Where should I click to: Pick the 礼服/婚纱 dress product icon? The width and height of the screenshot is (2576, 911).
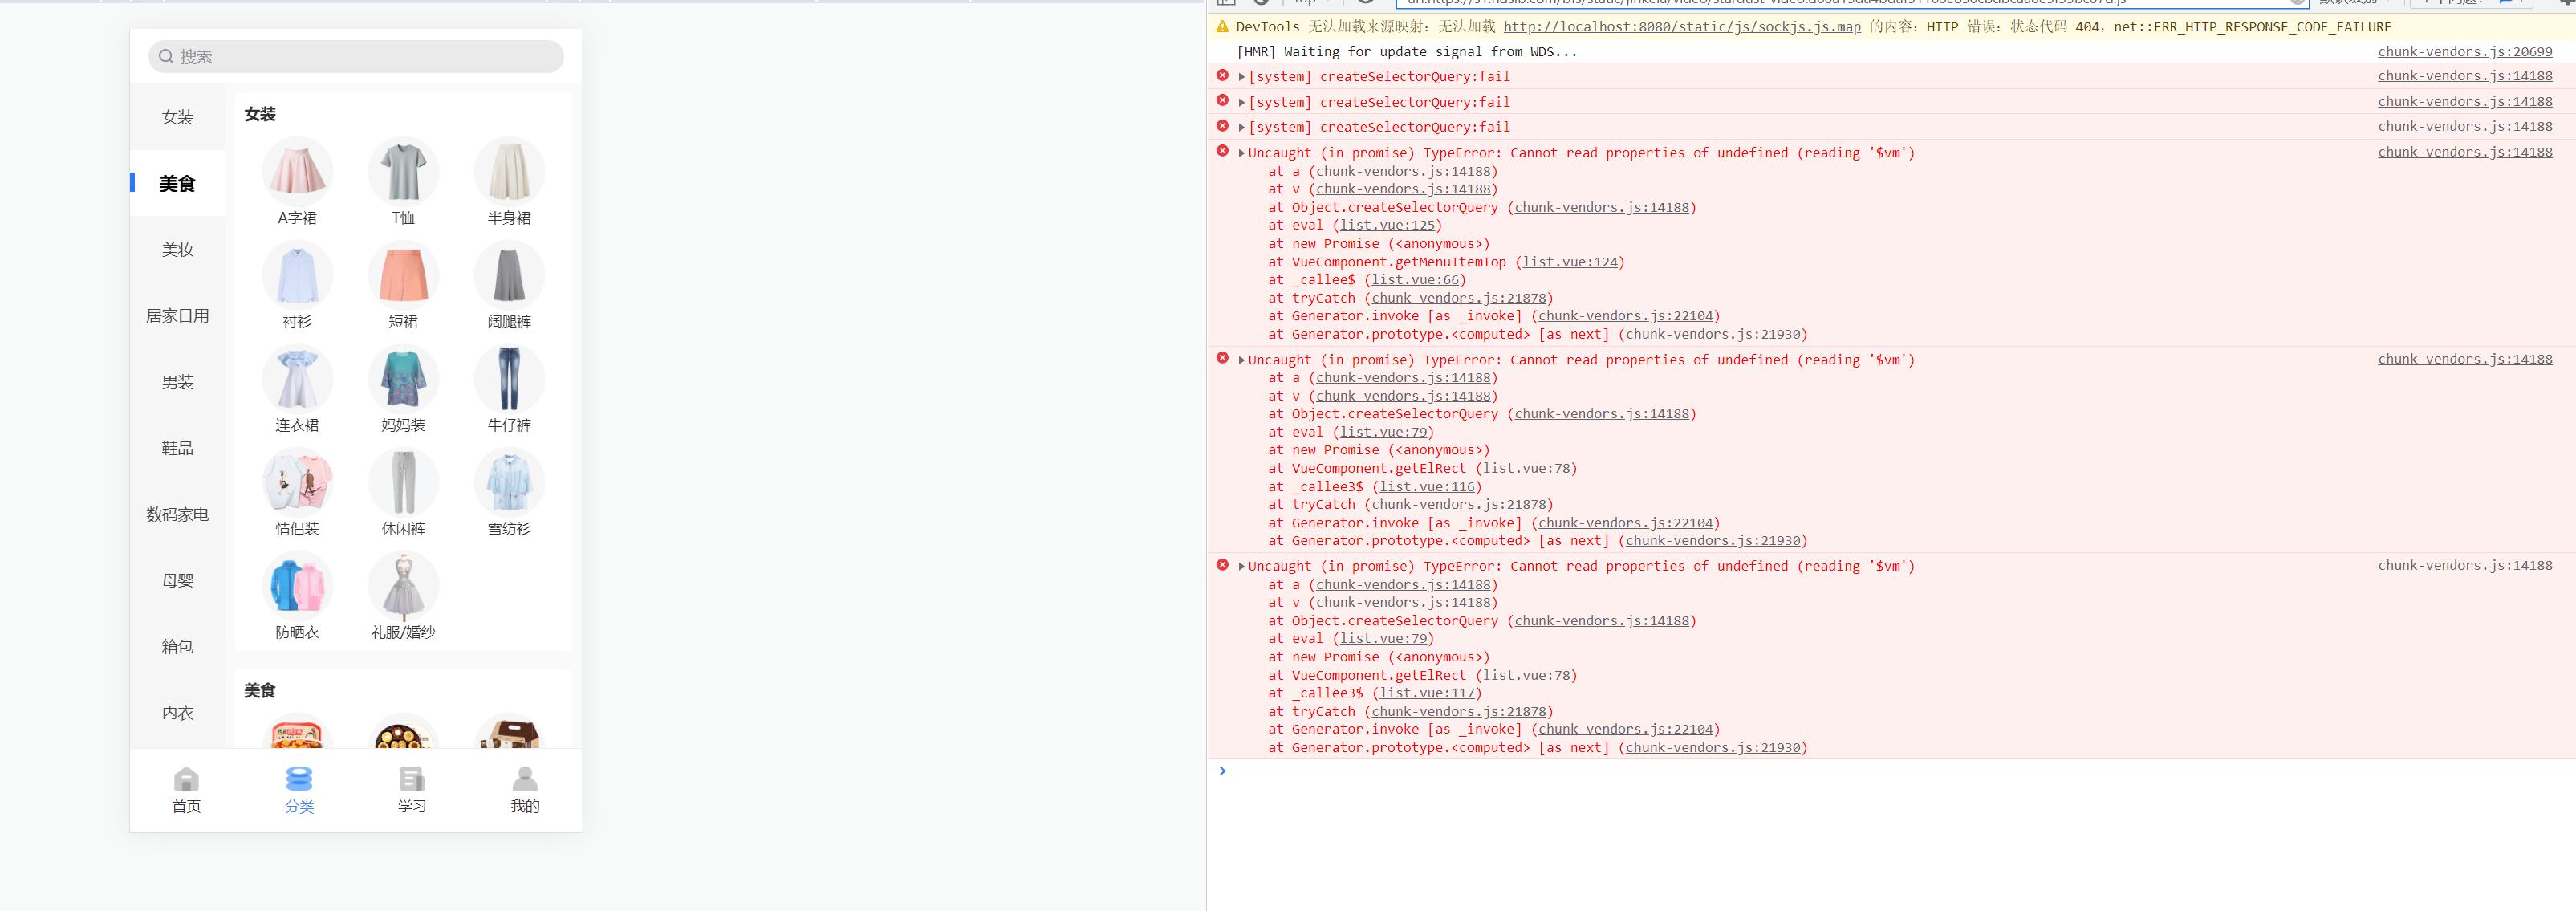coord(403,586)
